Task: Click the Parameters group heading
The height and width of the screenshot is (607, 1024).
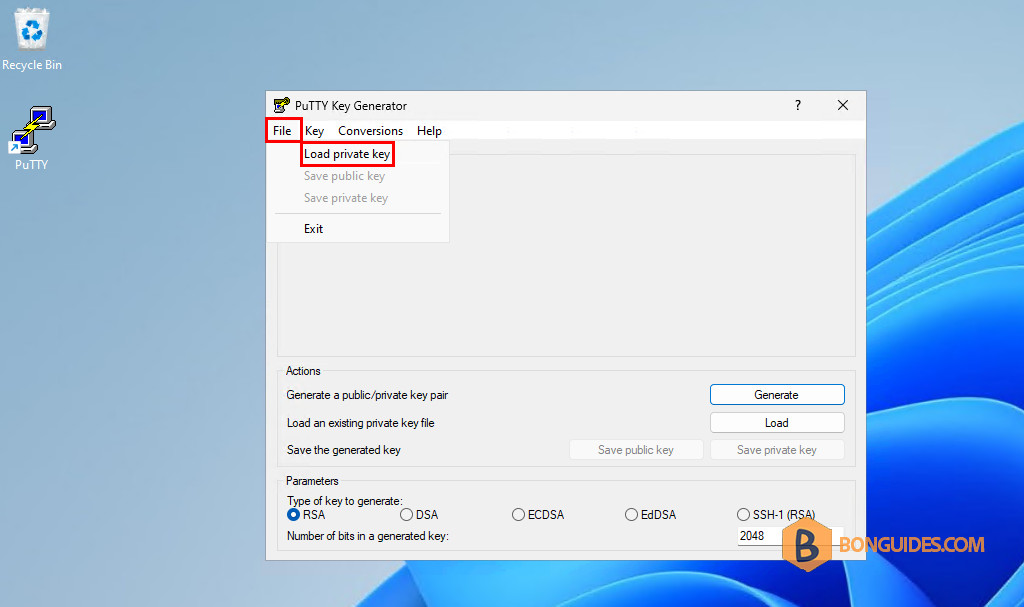Action: click(312, 481)
